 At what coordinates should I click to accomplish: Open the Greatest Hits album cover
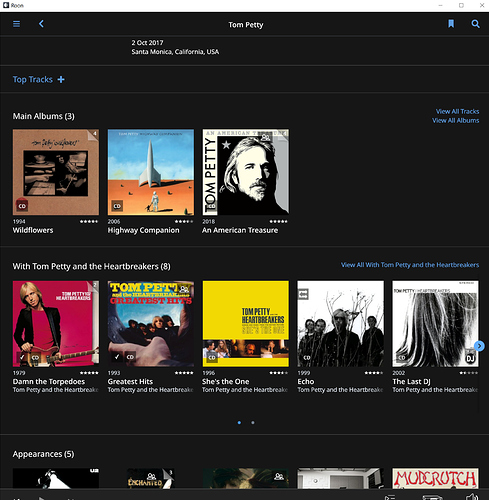pos(151,324)
